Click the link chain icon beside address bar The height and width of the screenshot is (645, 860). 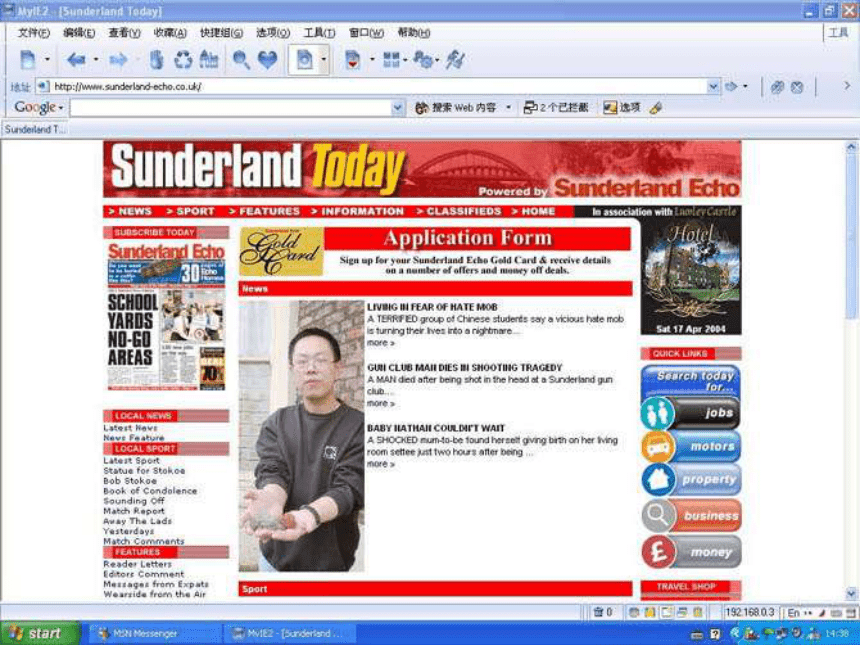pos(777,87)
